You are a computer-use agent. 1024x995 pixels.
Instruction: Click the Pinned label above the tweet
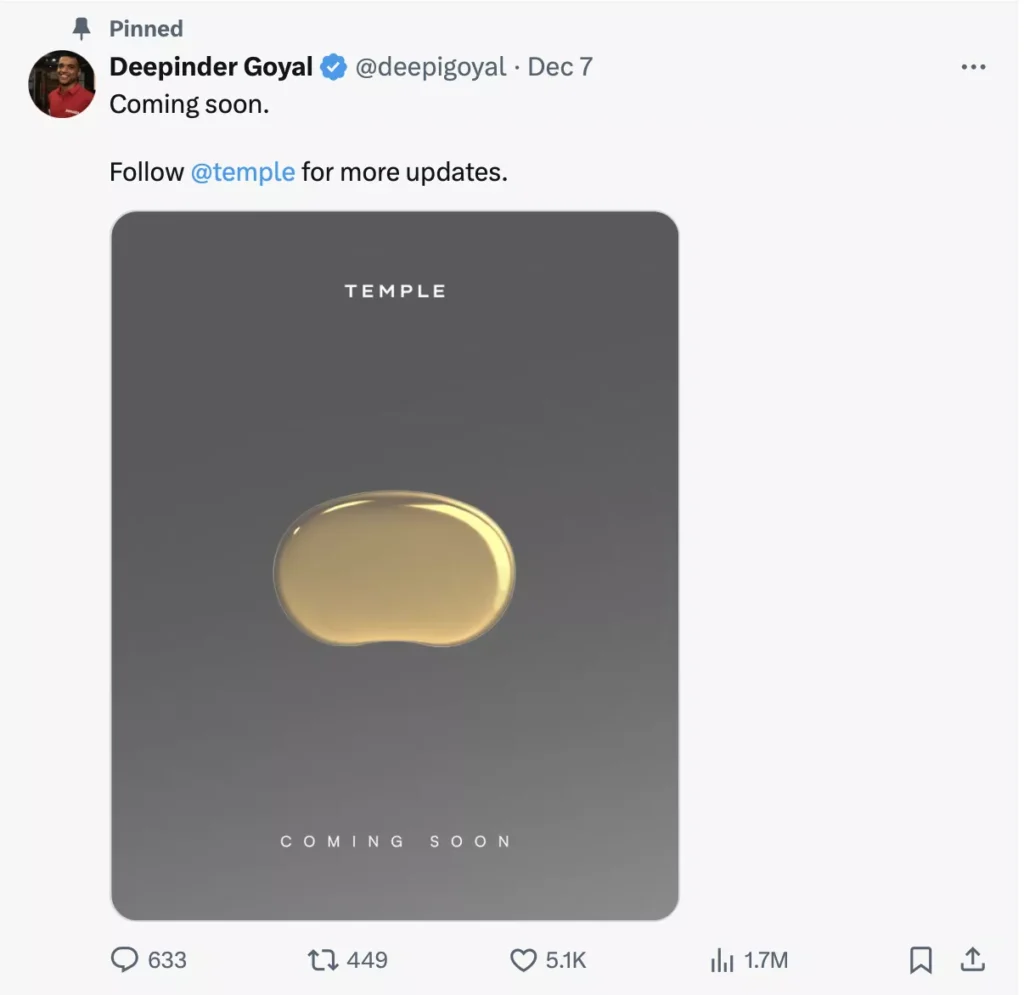pos(148,28)
